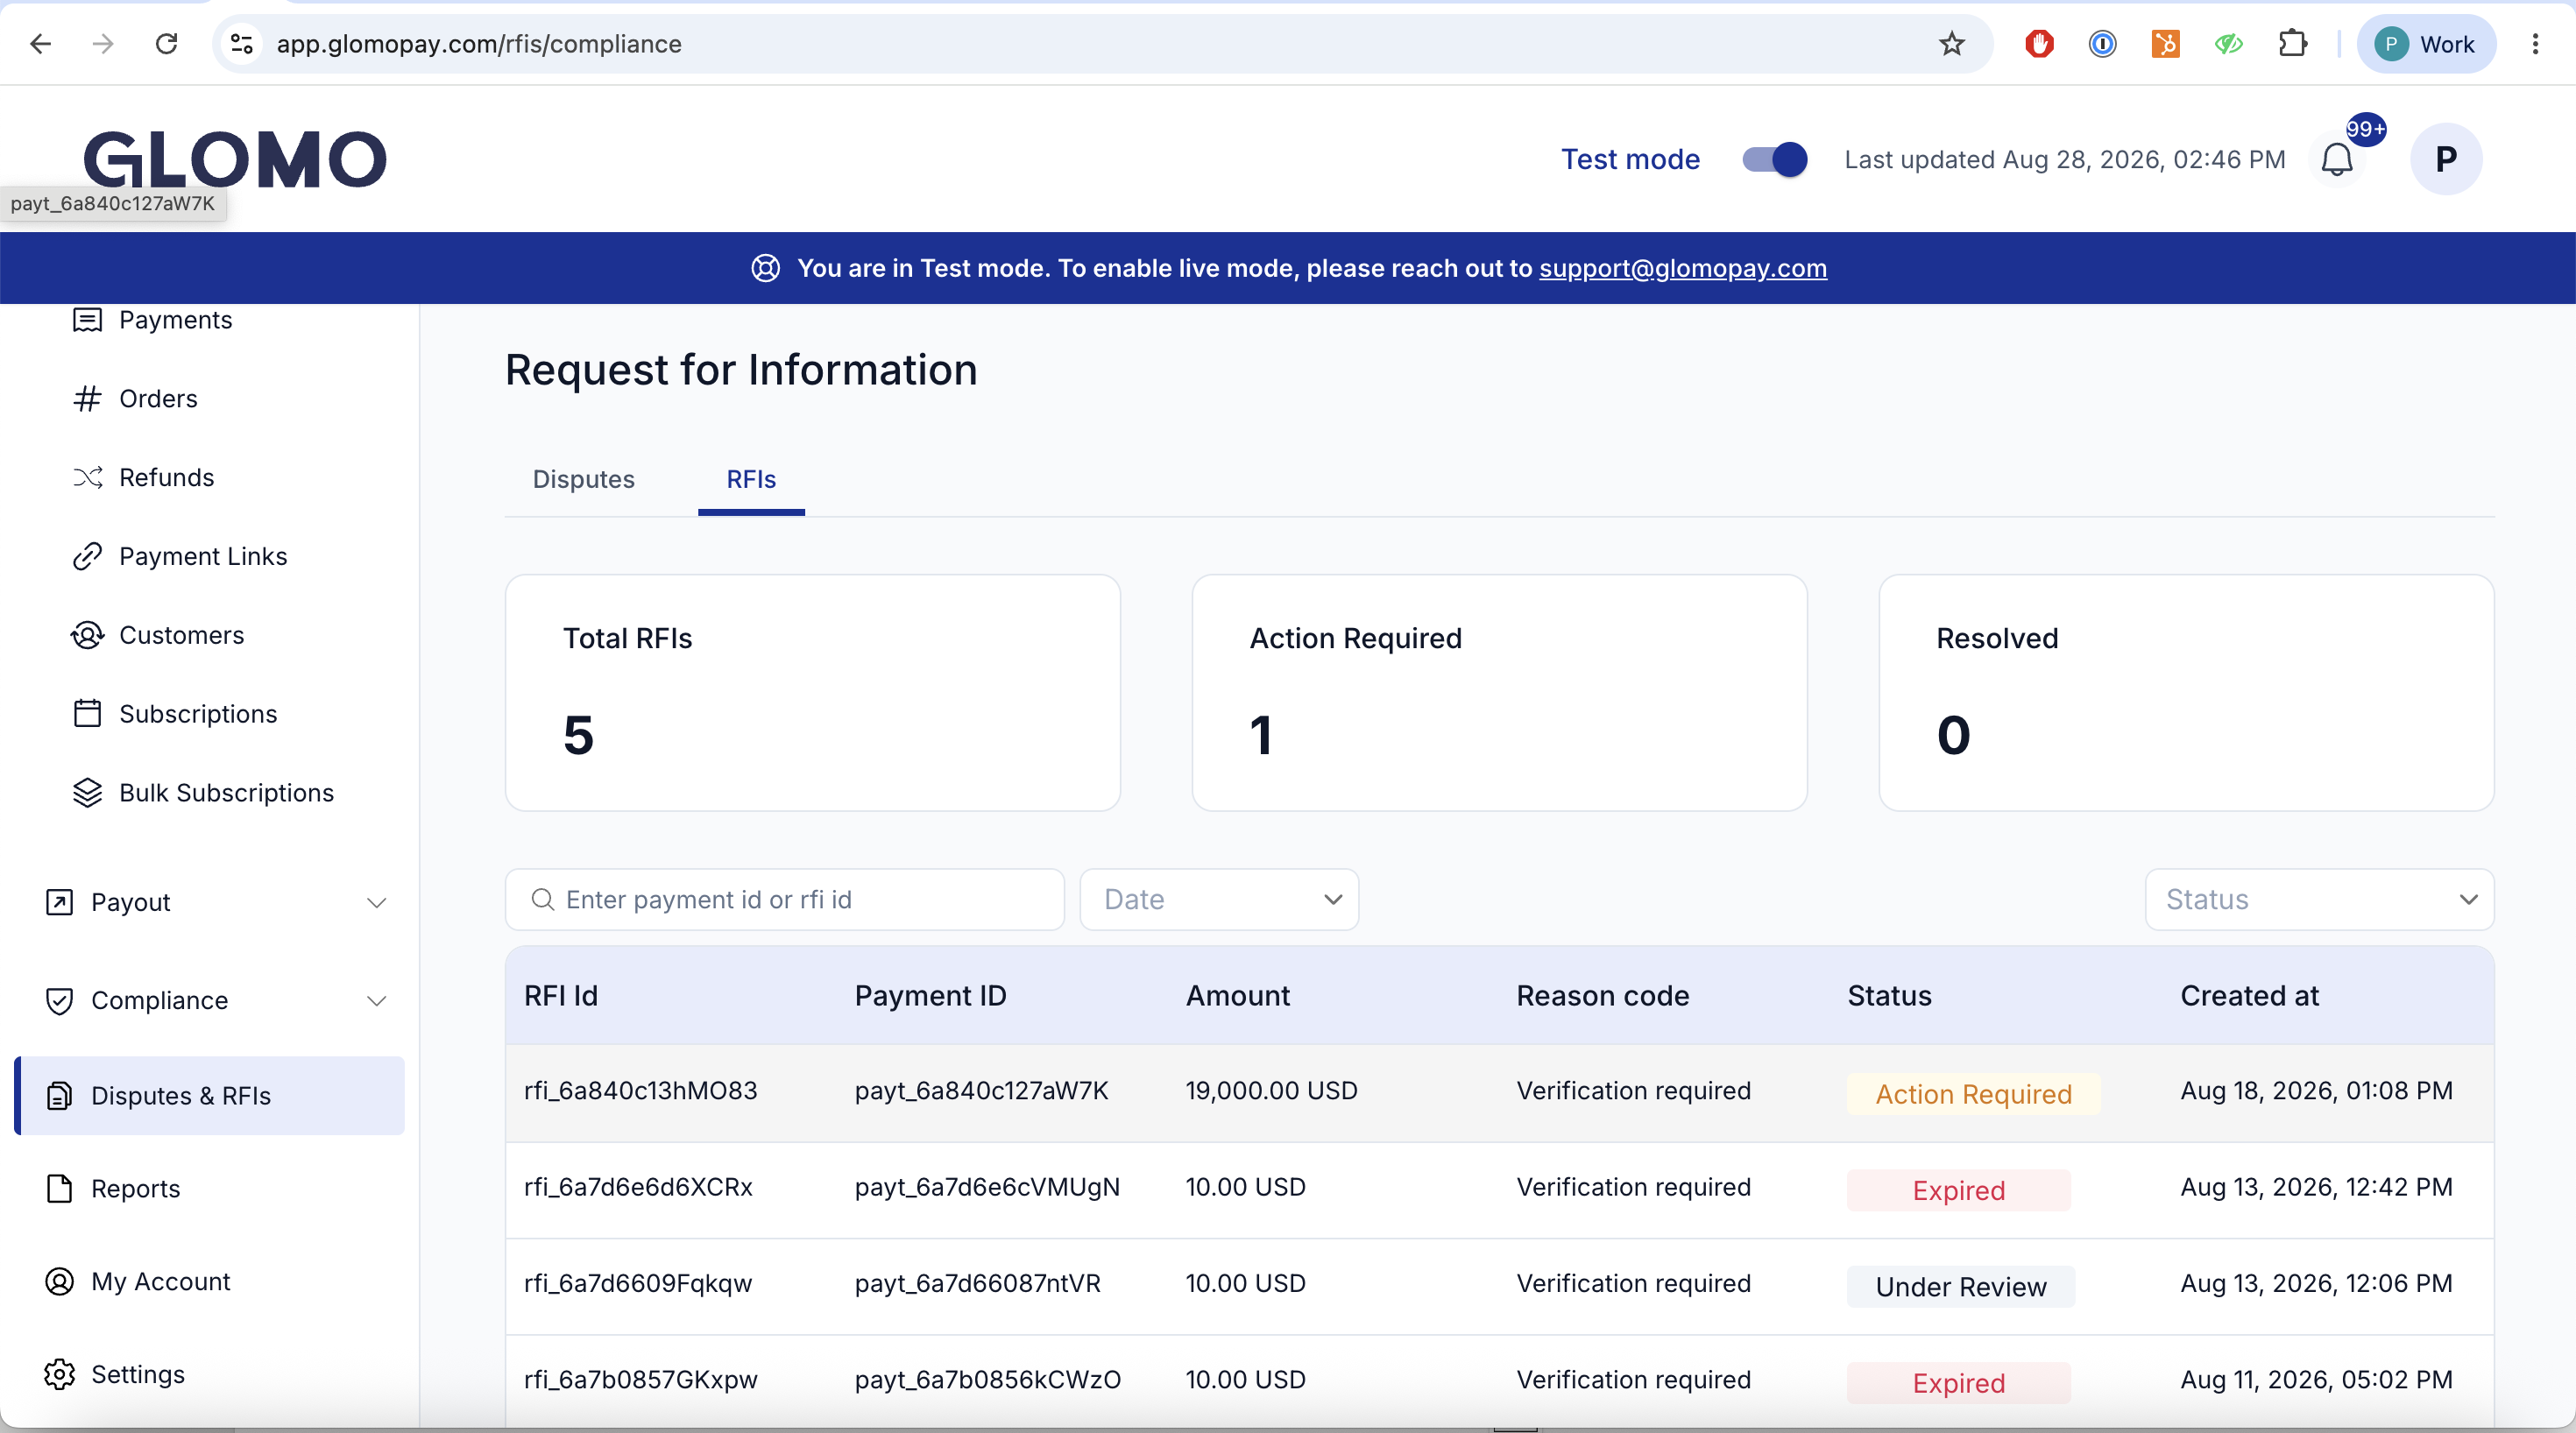2576x1433 pixels.
Task: Open the Status filter dropdown
Action: 2319,901
